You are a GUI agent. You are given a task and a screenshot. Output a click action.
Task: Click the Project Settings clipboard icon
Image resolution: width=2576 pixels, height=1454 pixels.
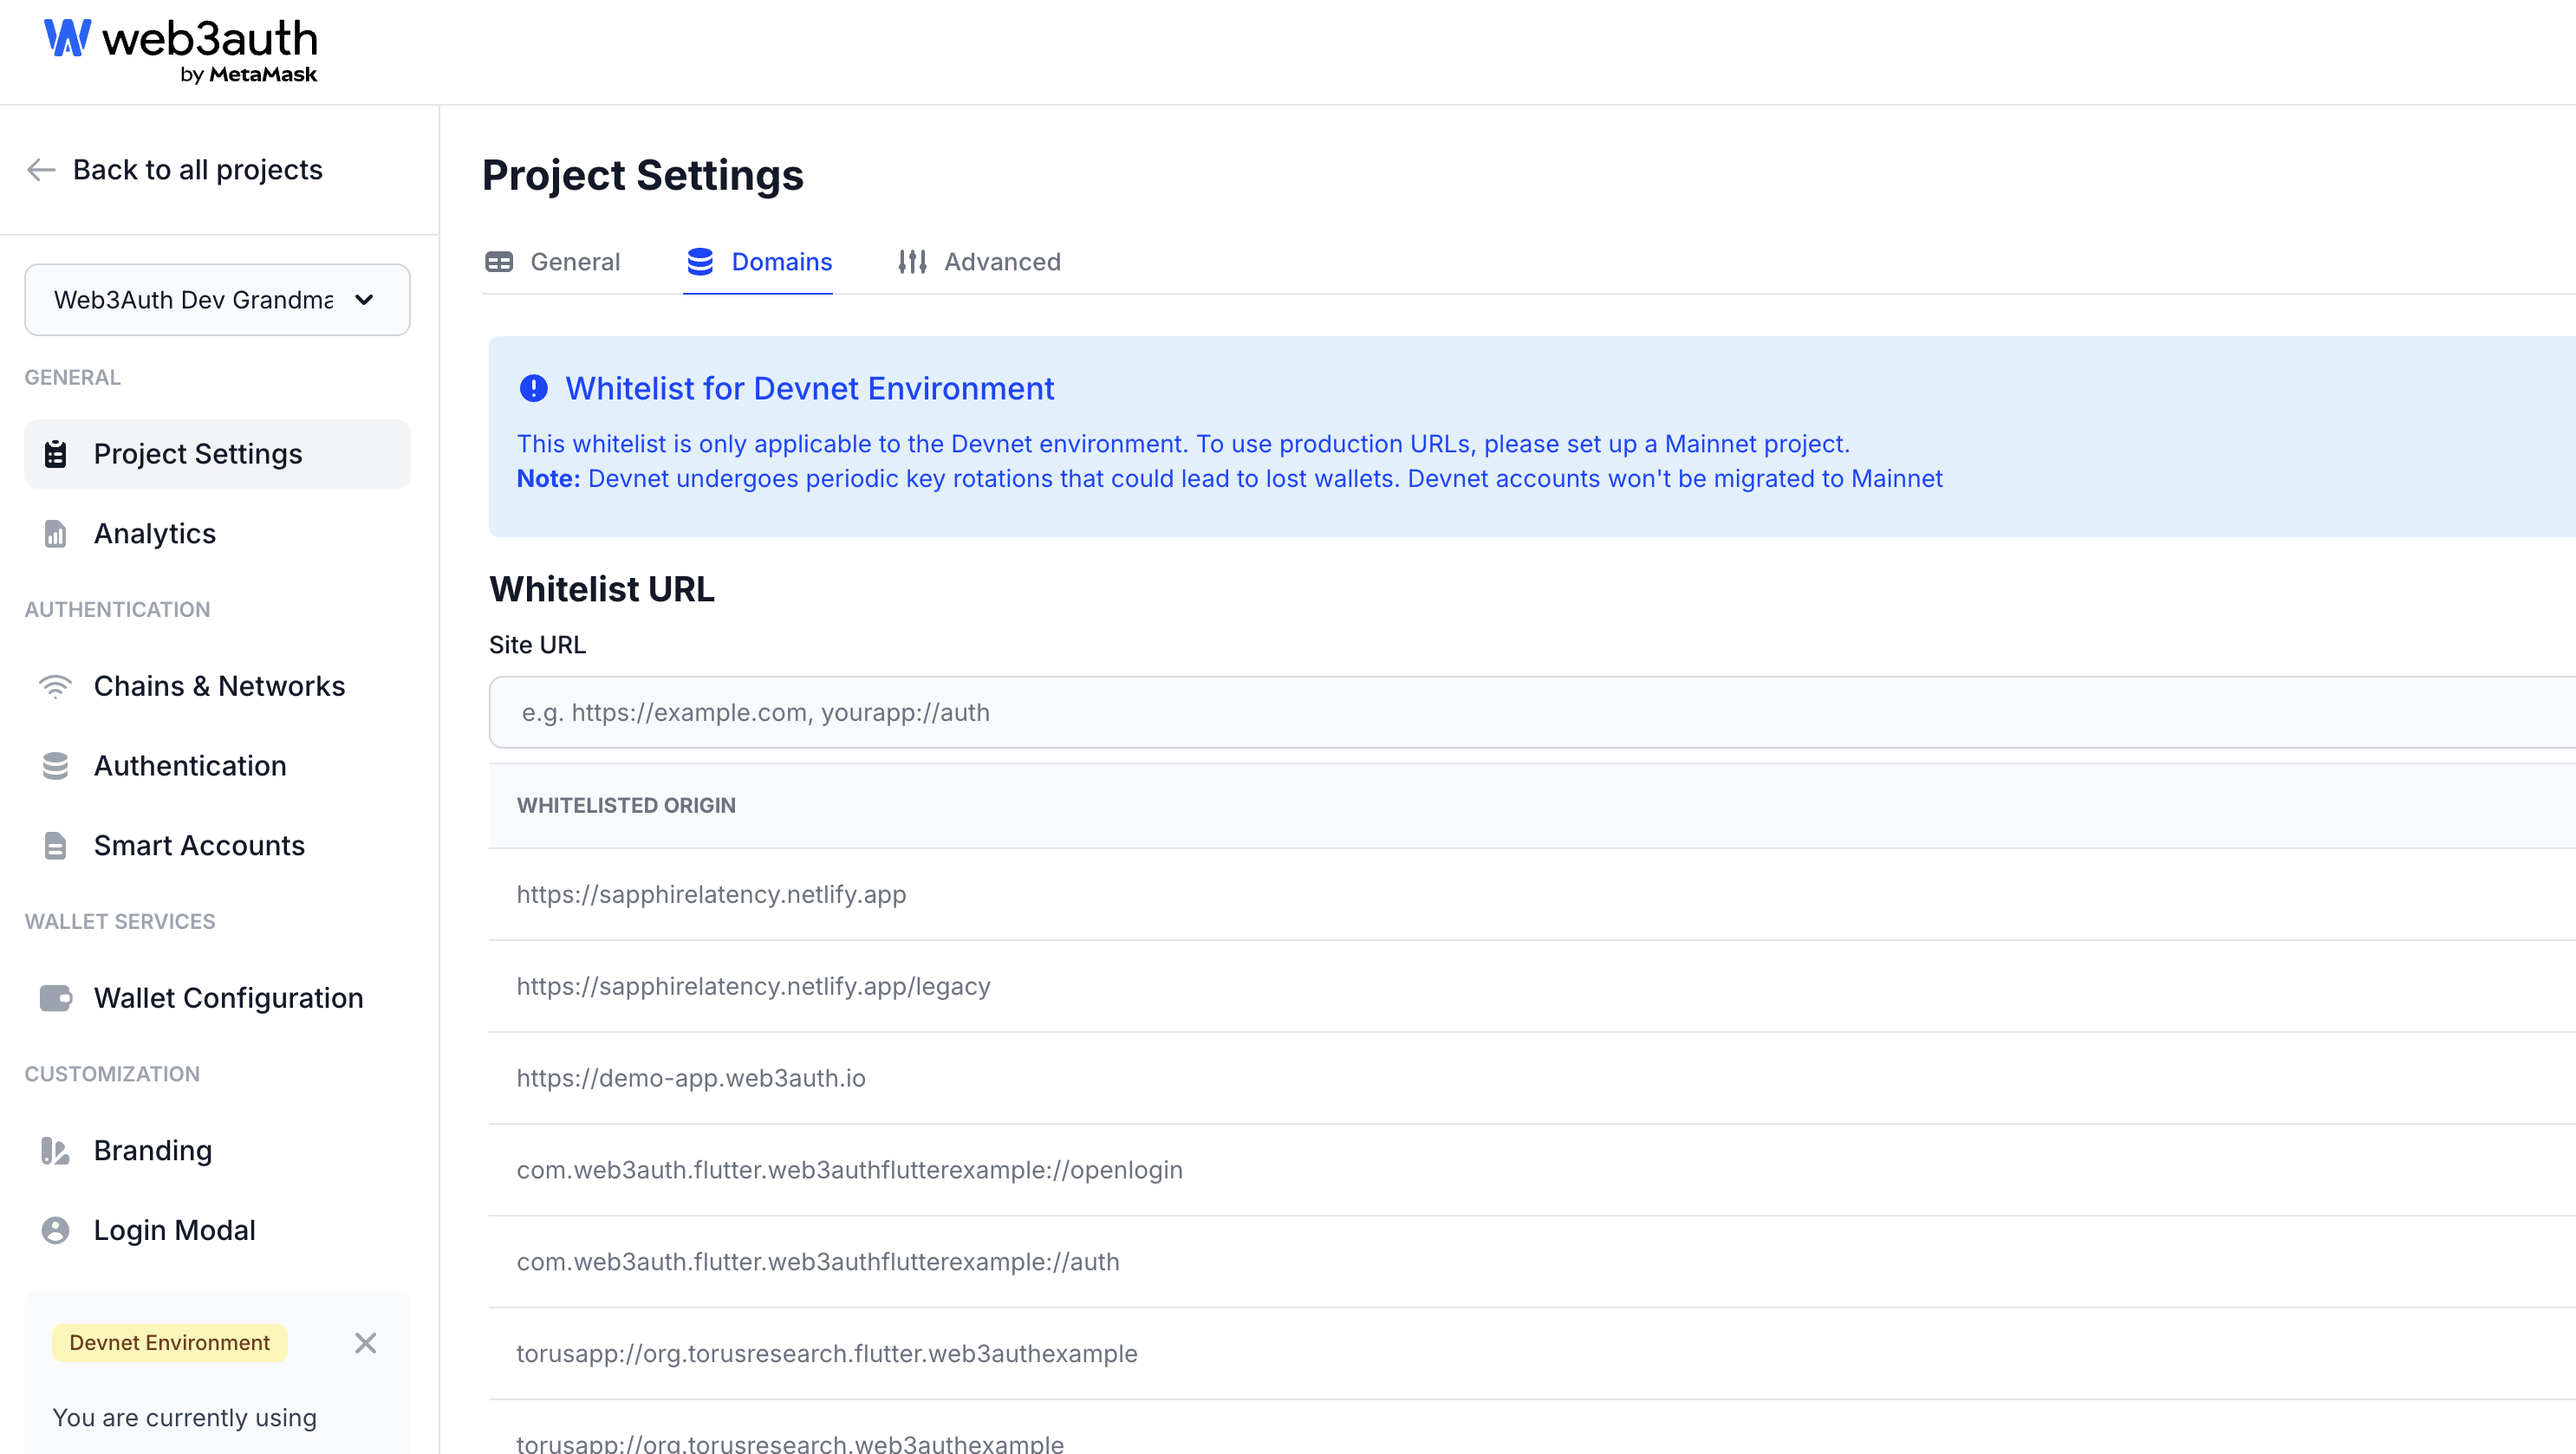point(56,454)
